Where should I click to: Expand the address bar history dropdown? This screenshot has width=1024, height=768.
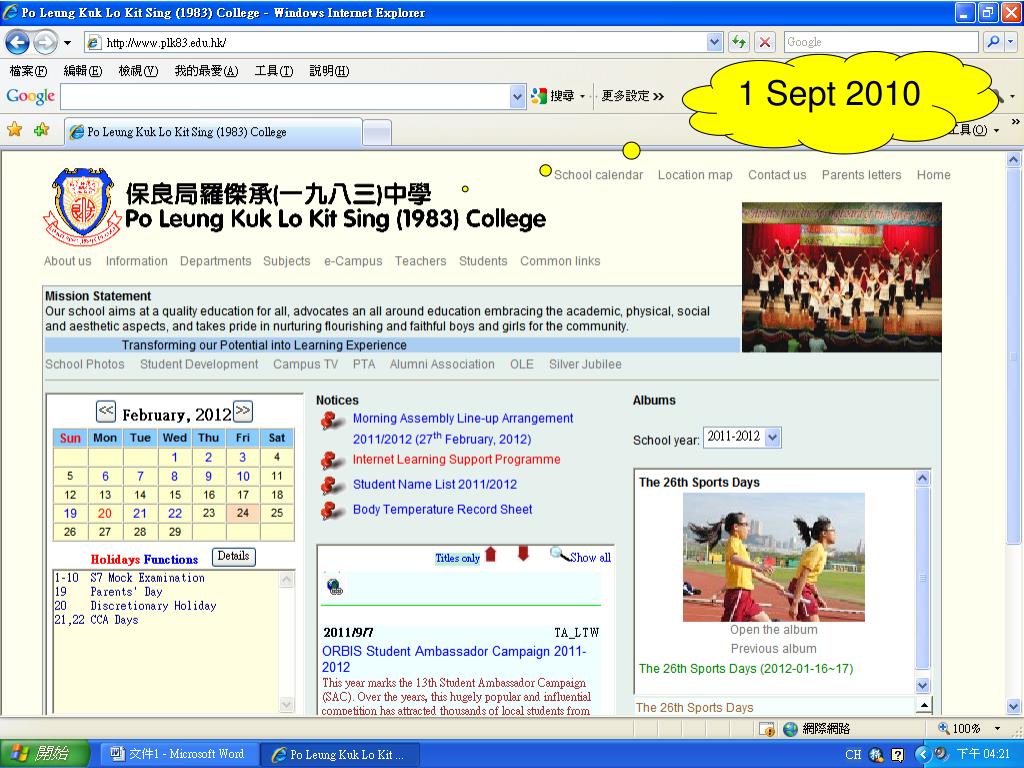[714, 42]
